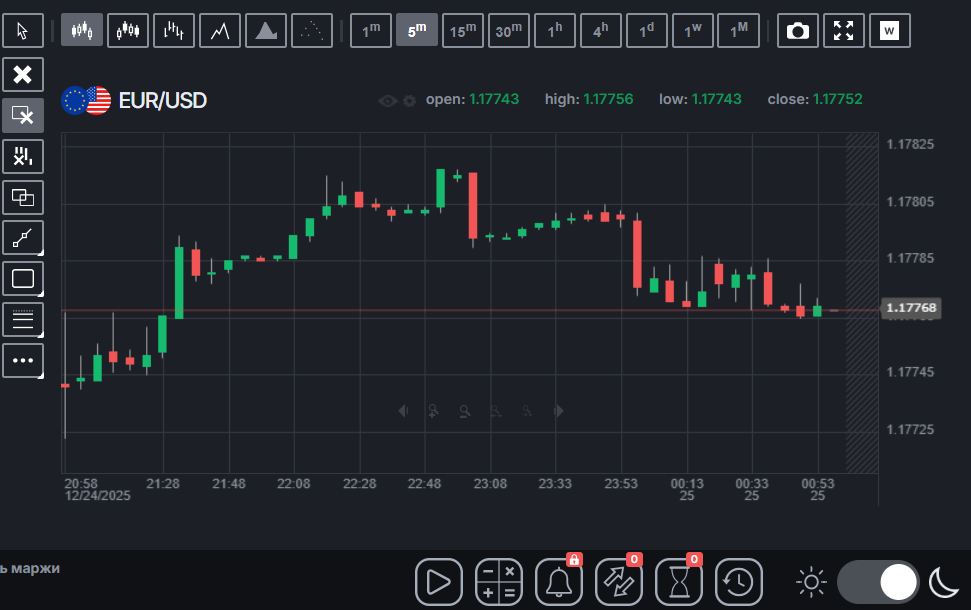Toggle the light/dark theme switch
971x610 pixels.
pos(878,582)
